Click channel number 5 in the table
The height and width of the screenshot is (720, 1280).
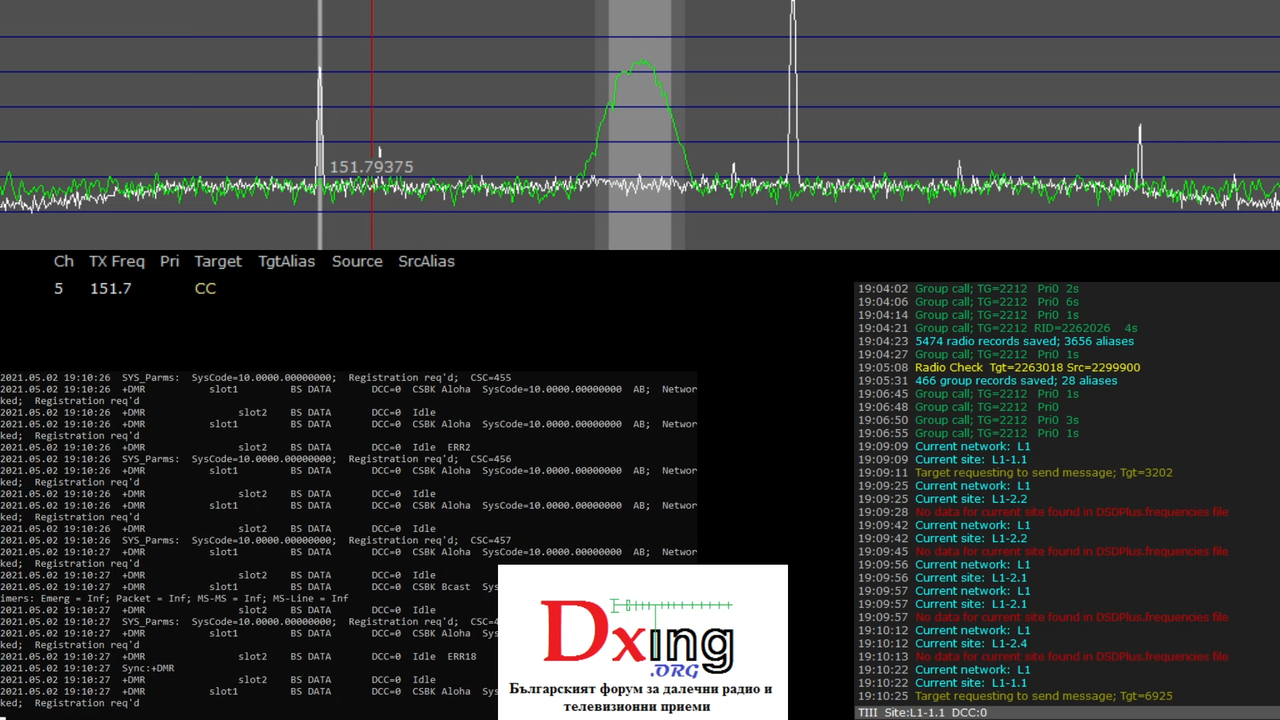coord(59,288)
